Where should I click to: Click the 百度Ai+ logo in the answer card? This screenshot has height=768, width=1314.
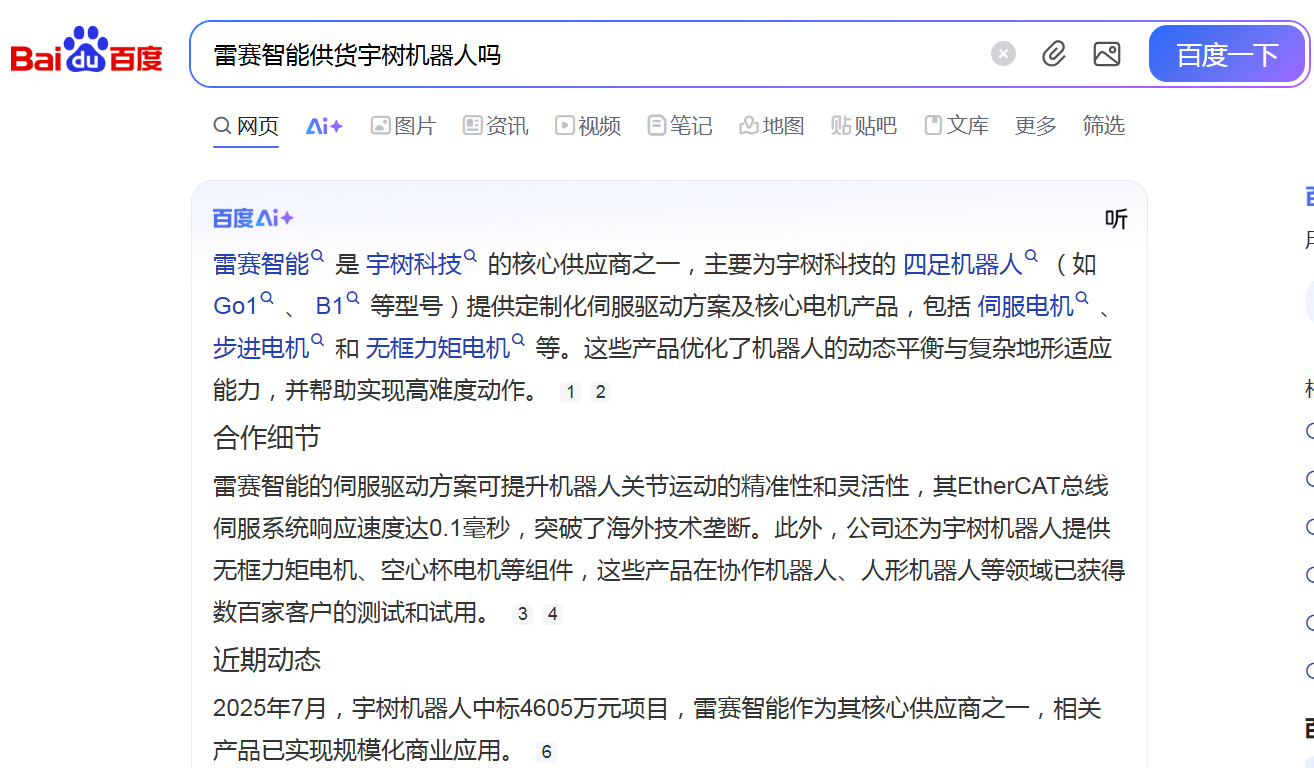pyautogui.click(x=253, y=218)
